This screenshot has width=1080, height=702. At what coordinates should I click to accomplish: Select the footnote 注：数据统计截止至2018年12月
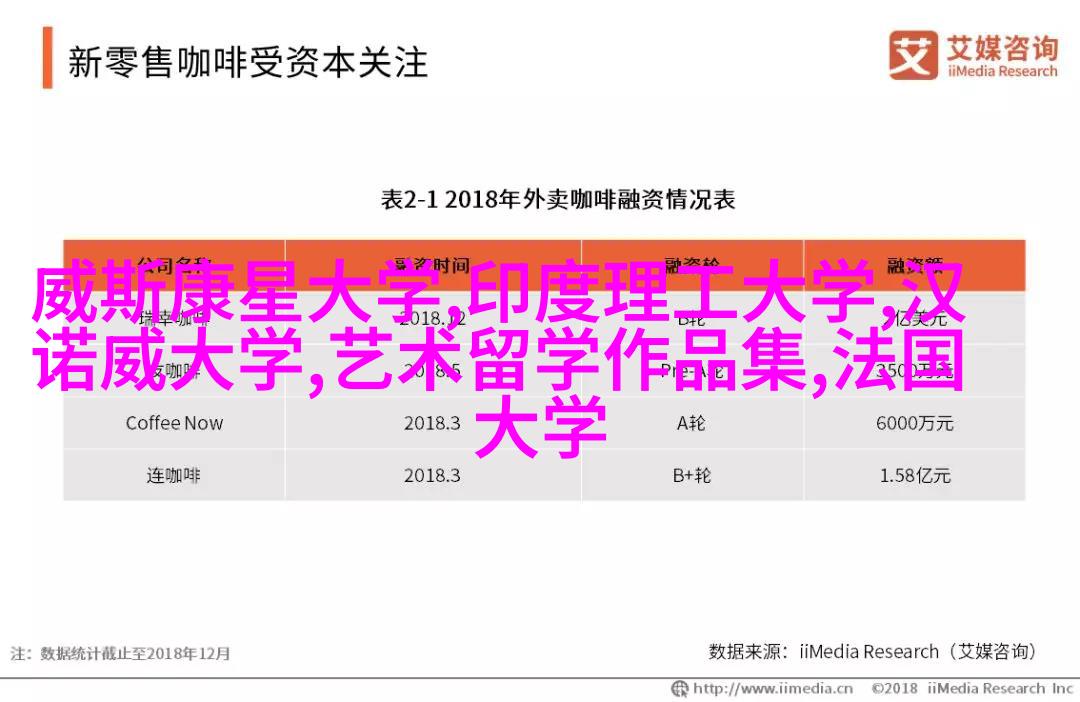120,653
